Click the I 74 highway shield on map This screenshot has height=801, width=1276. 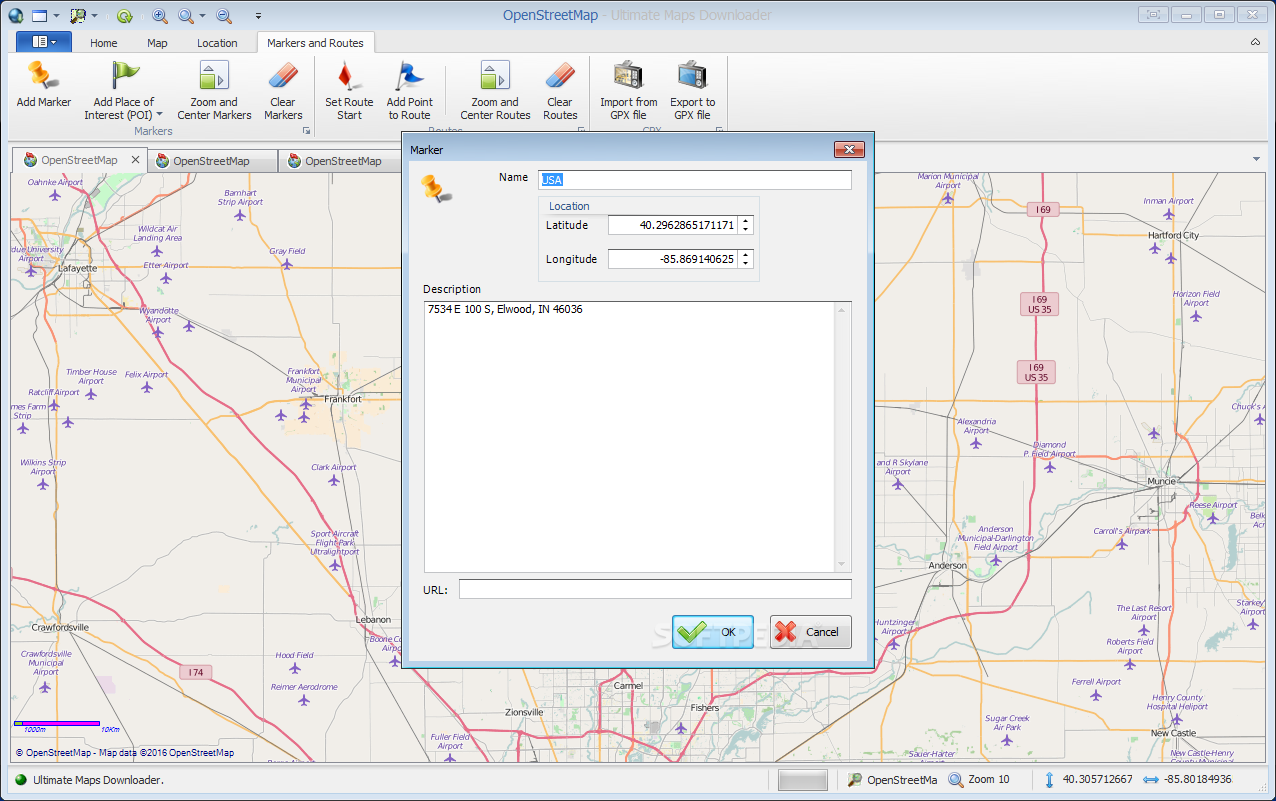(196, 672)
